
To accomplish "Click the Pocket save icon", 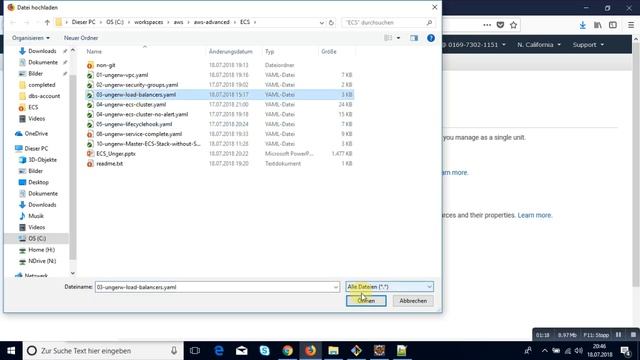I will click(x=500, y=25).
